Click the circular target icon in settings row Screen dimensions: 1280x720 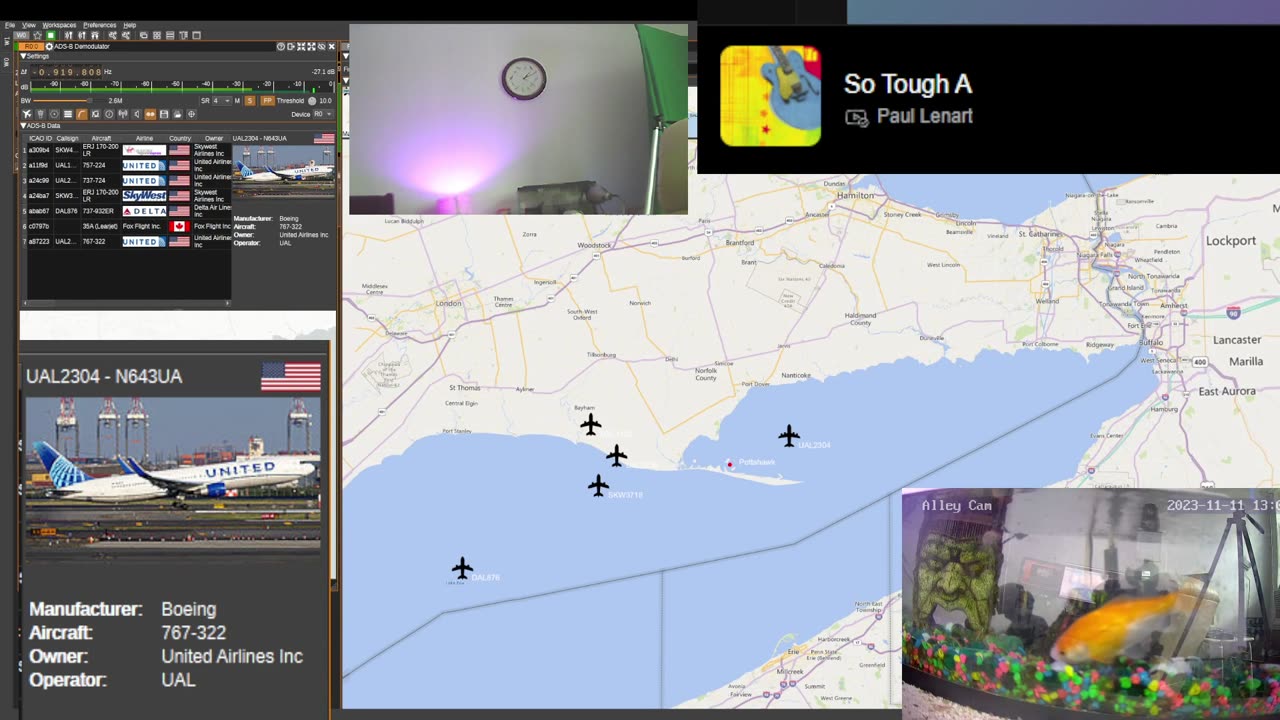pos(54,114)
